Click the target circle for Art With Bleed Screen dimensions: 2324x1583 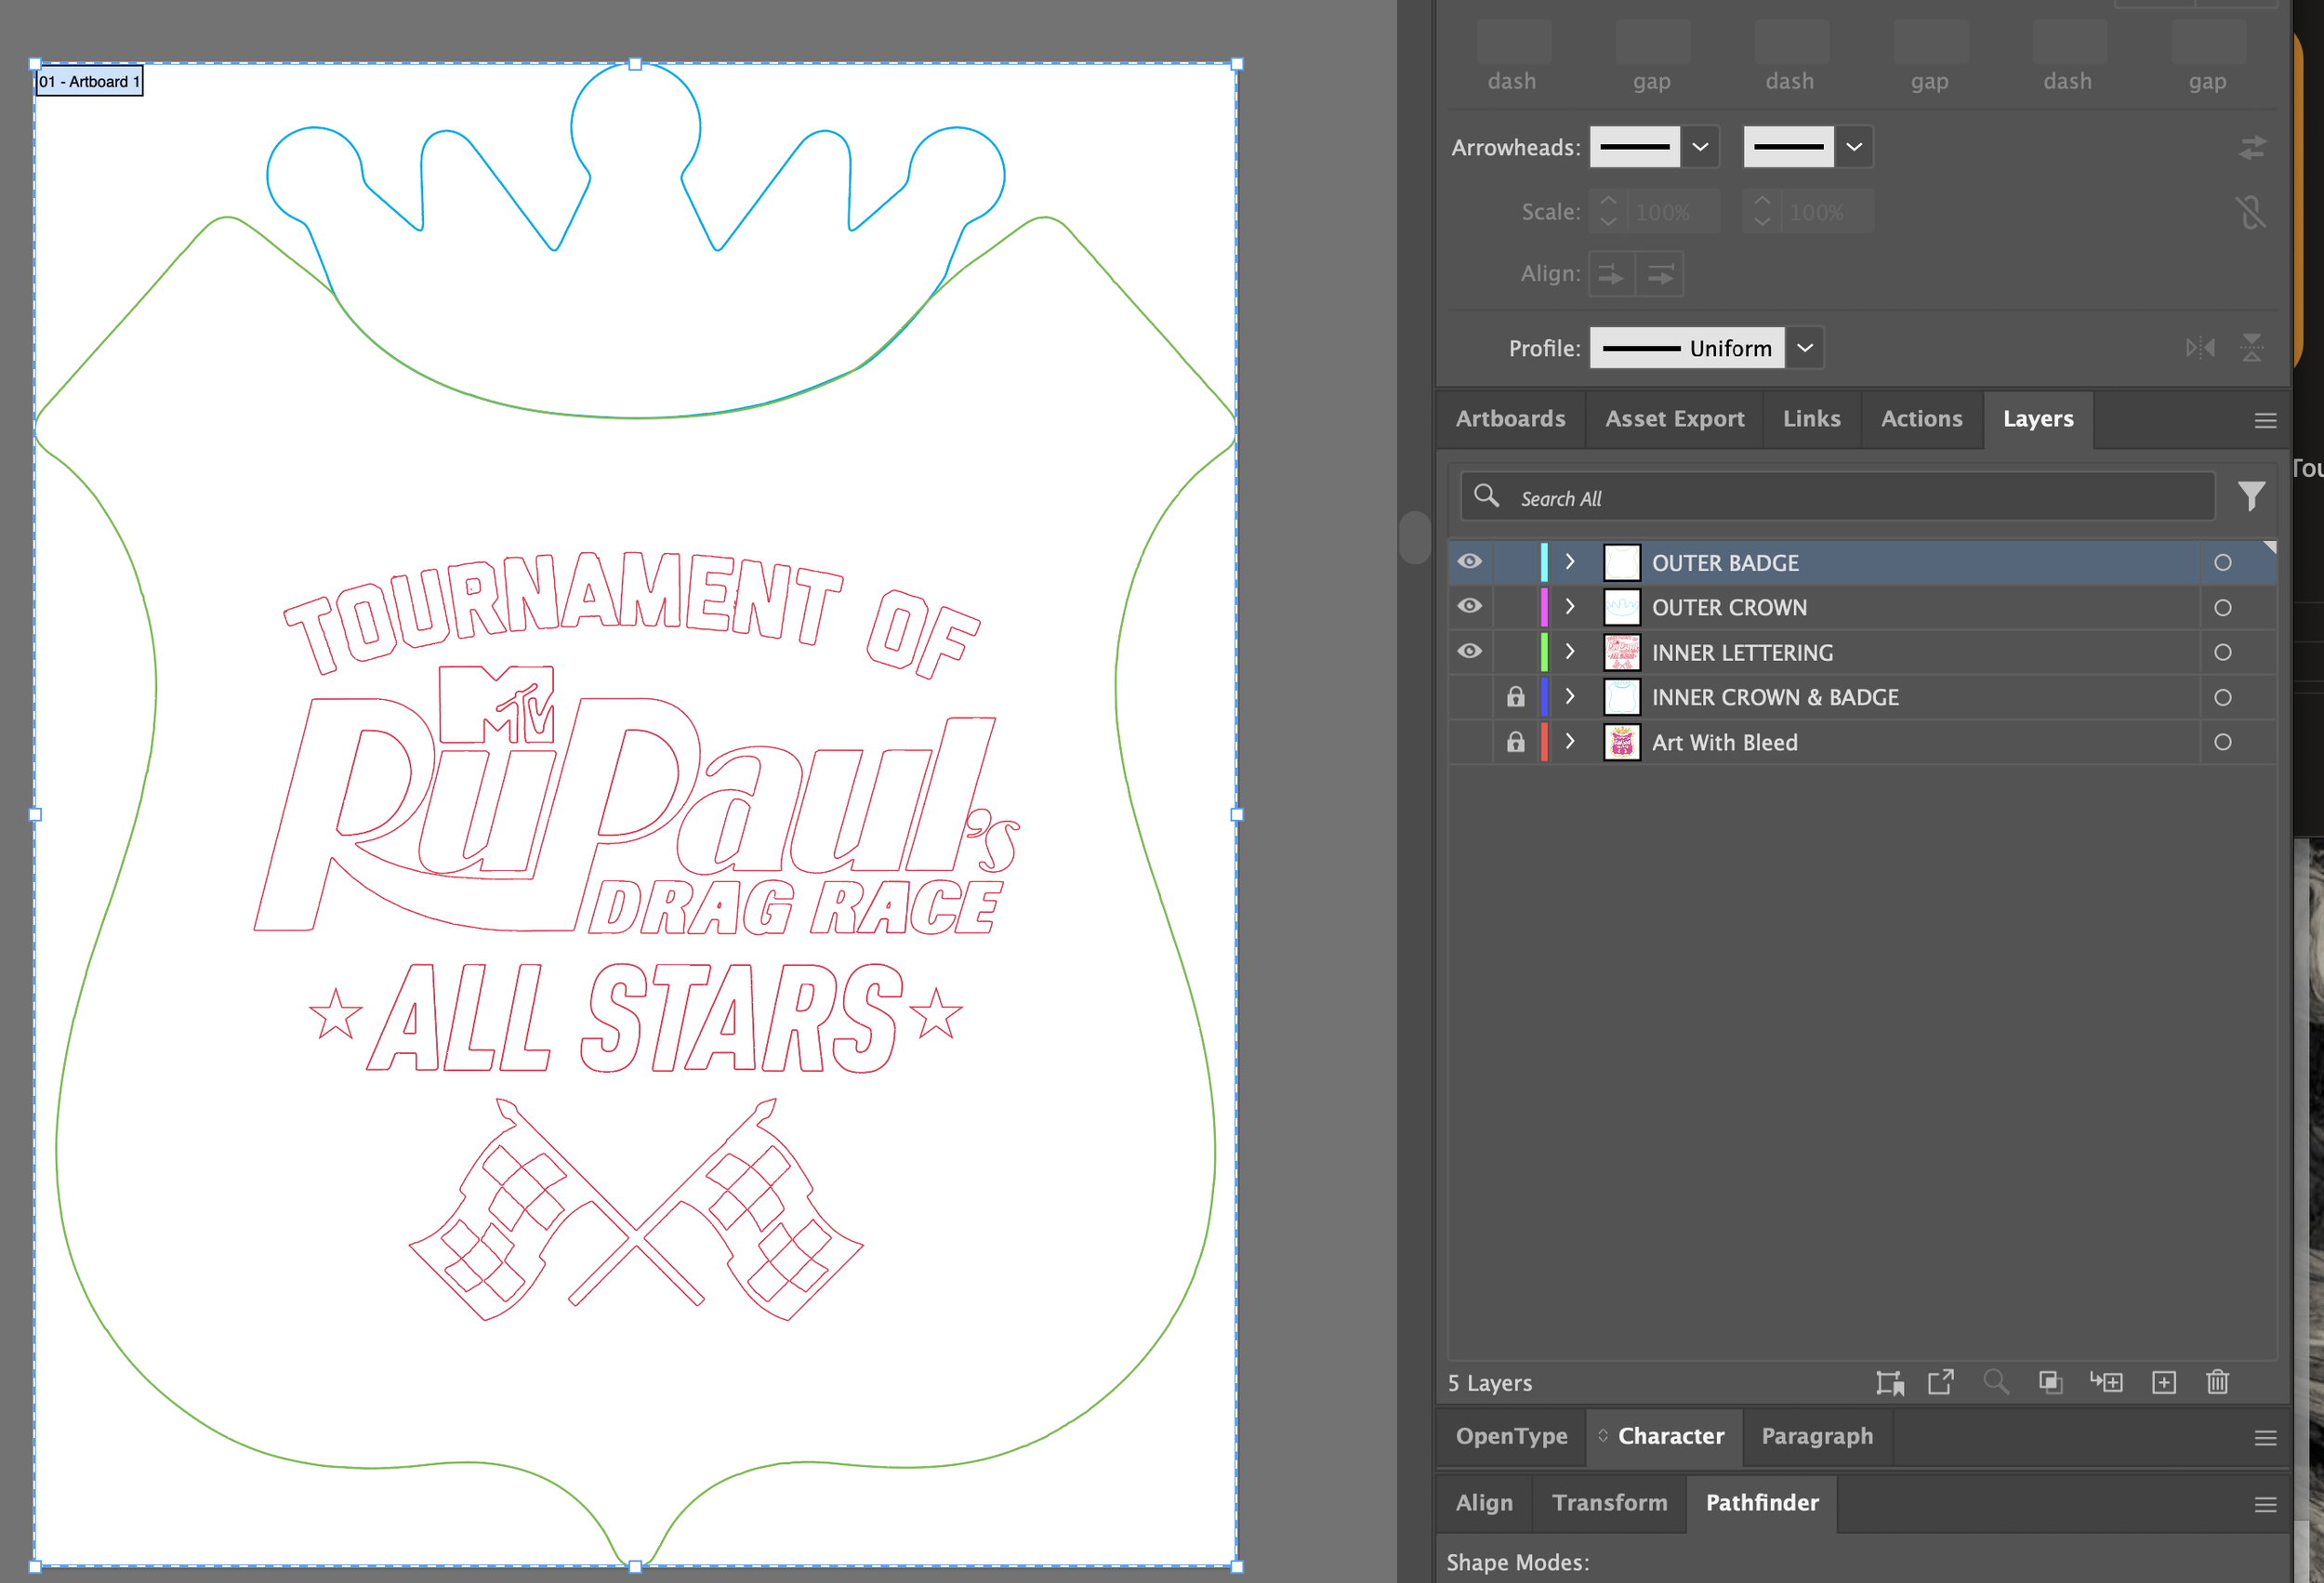[2223, 742]
